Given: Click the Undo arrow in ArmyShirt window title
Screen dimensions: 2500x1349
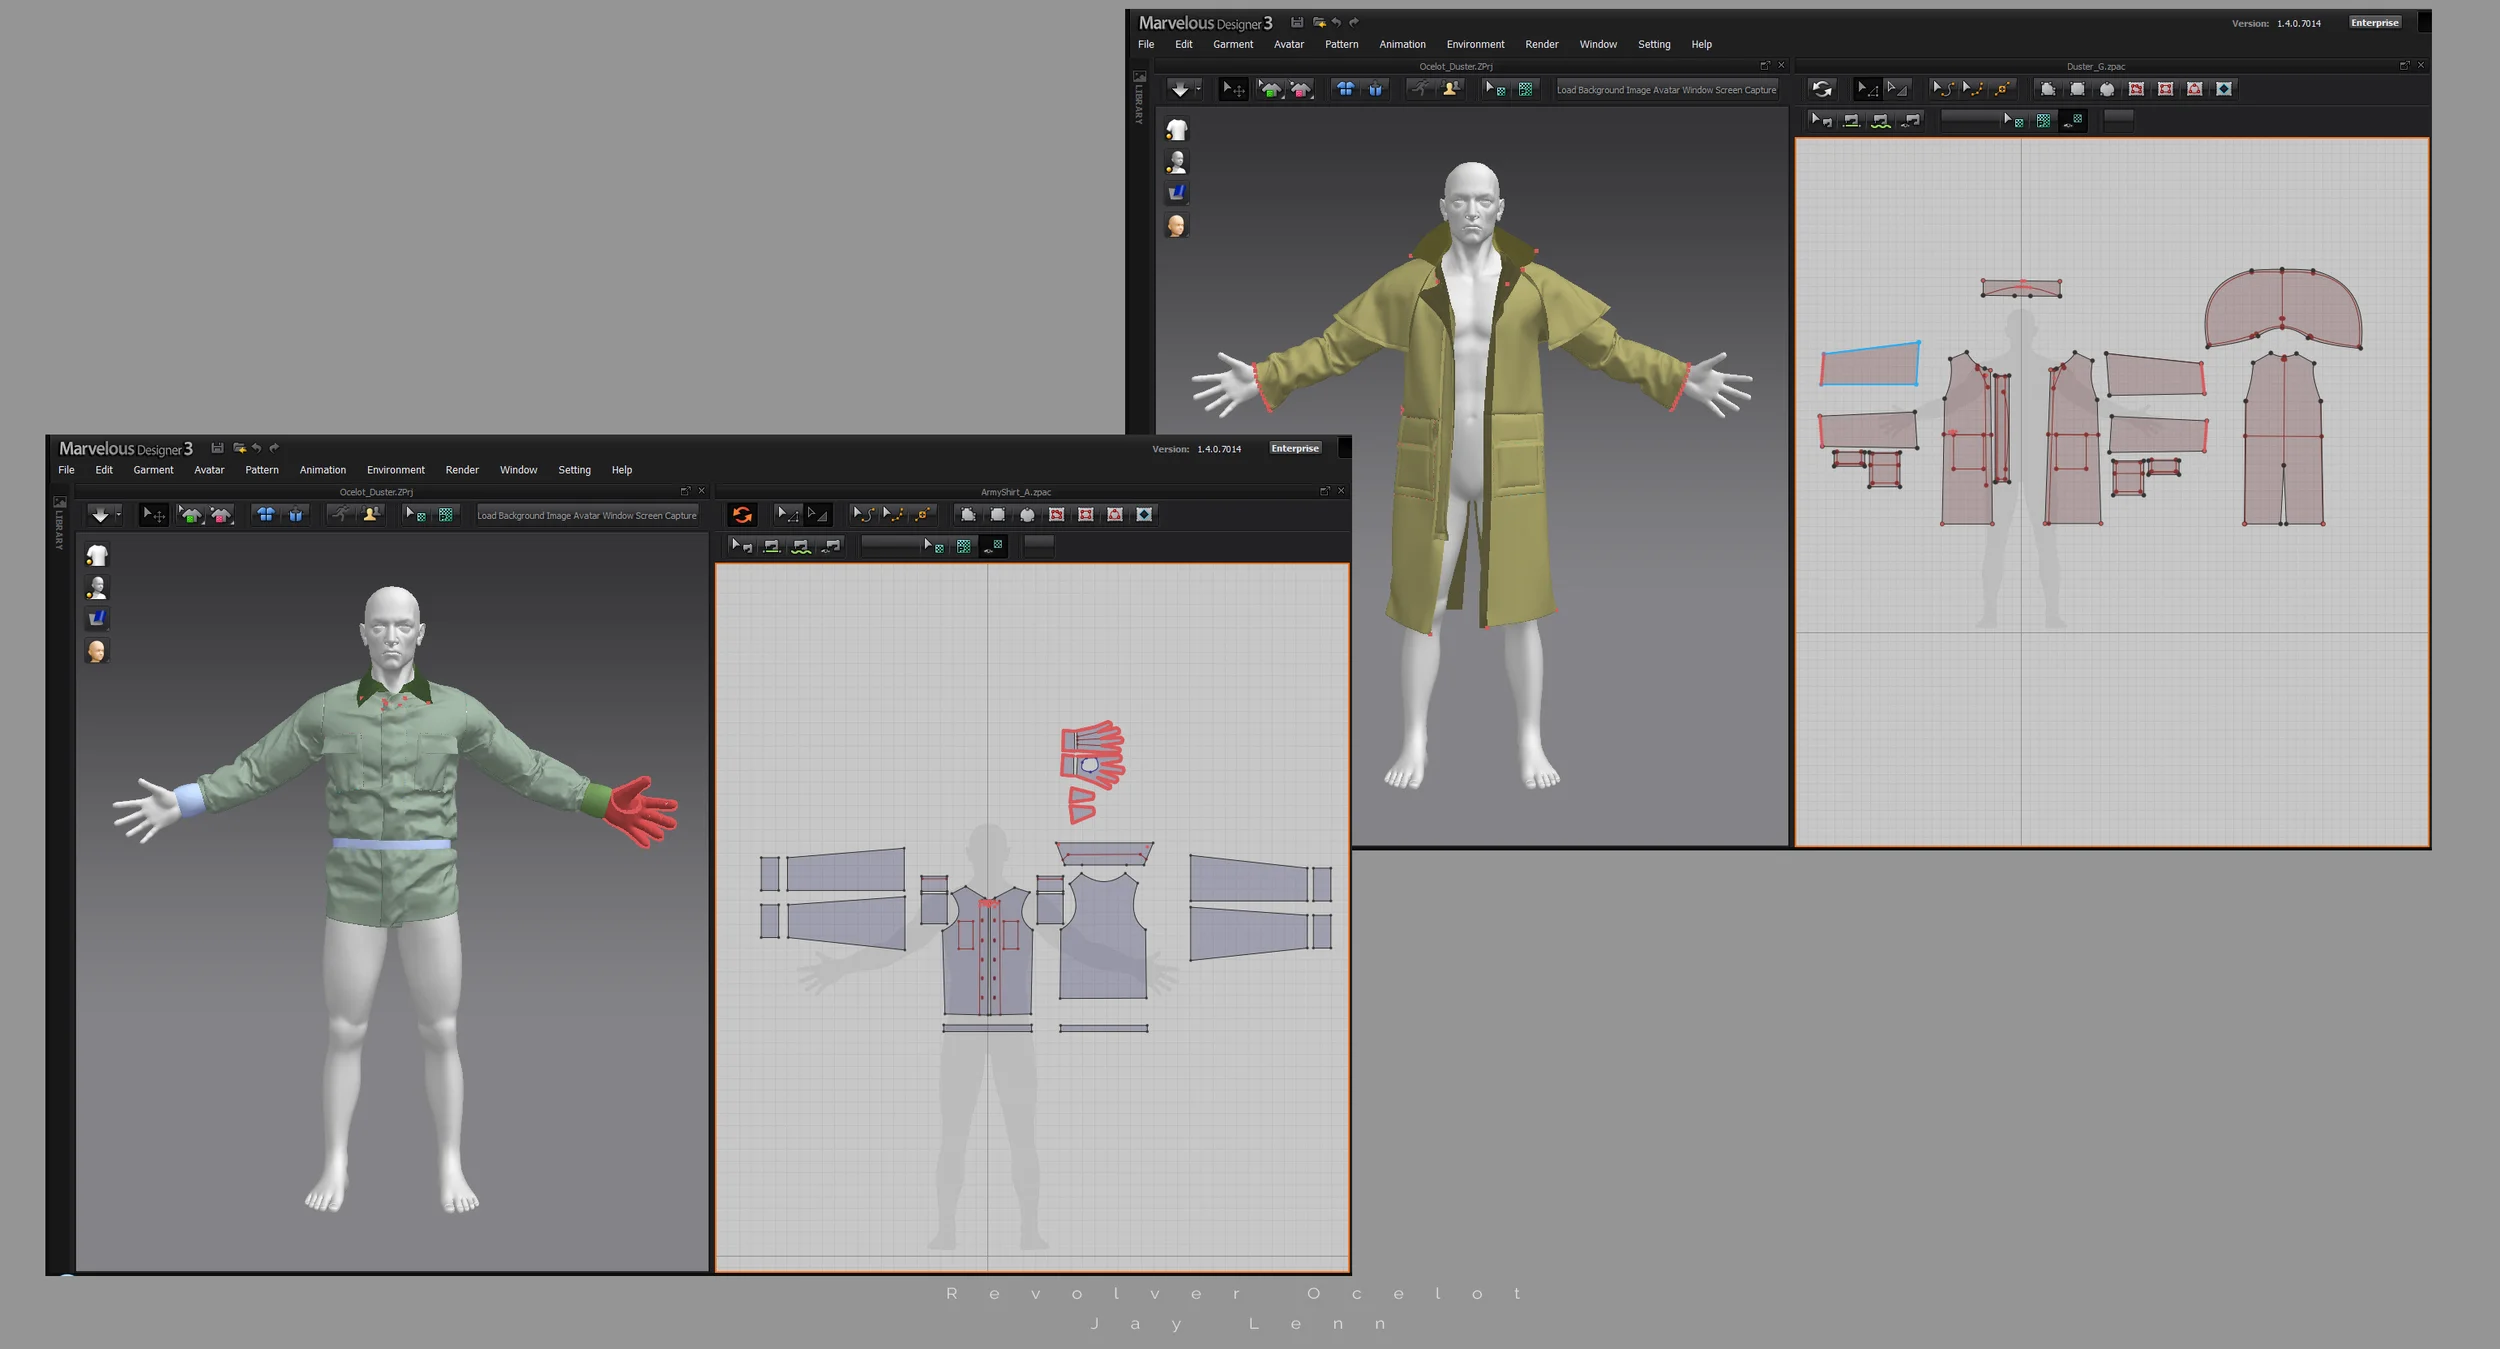Looking at the screenshot, I should click(x=257, y=448).
